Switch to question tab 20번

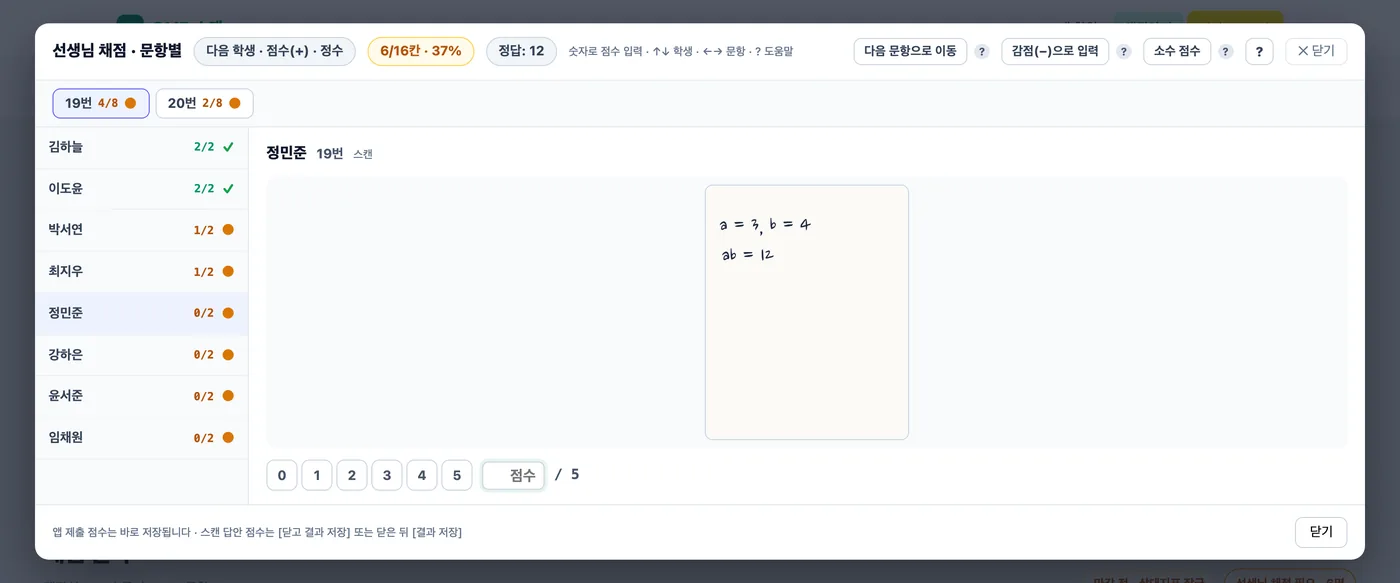pyautogui.click(x=204, y=103)
